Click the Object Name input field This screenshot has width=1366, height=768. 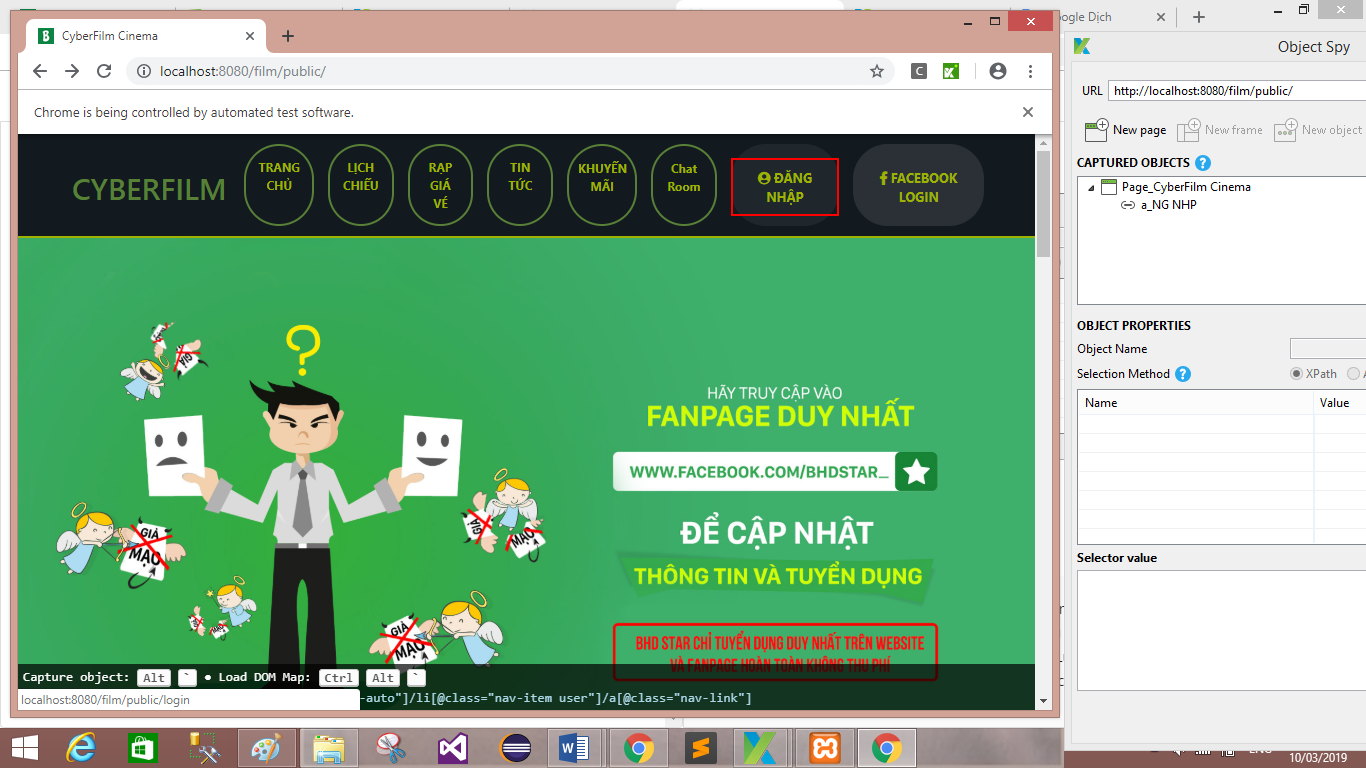tap(1328, 349)
